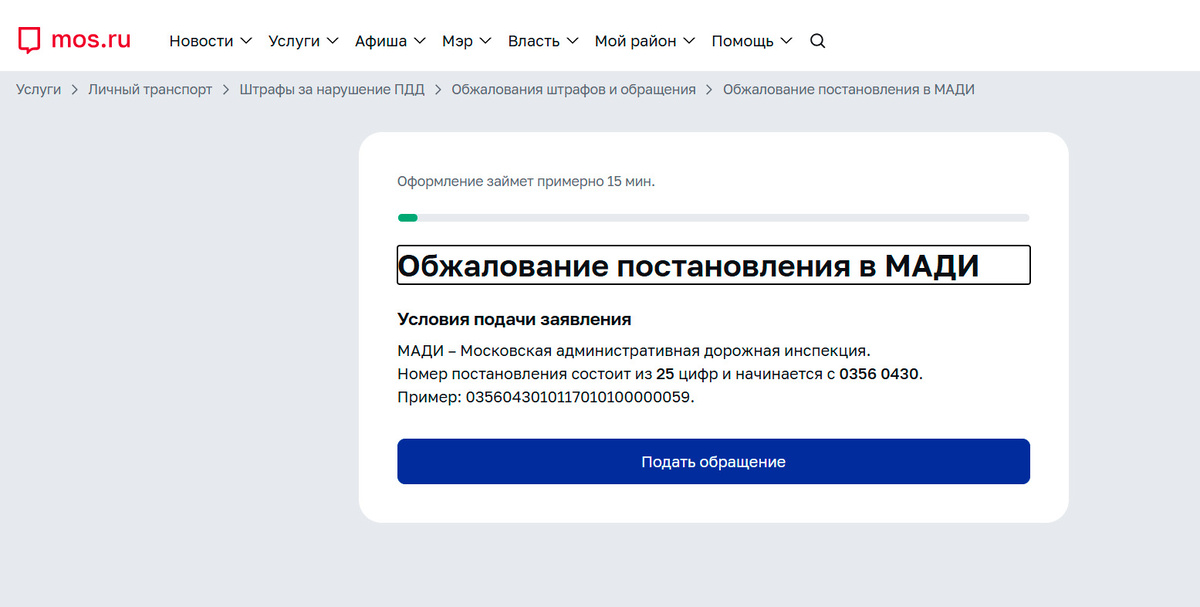
Task: Click line МАДИ – Московская административная дорожная инспекция
Action: tap(634, 351)
